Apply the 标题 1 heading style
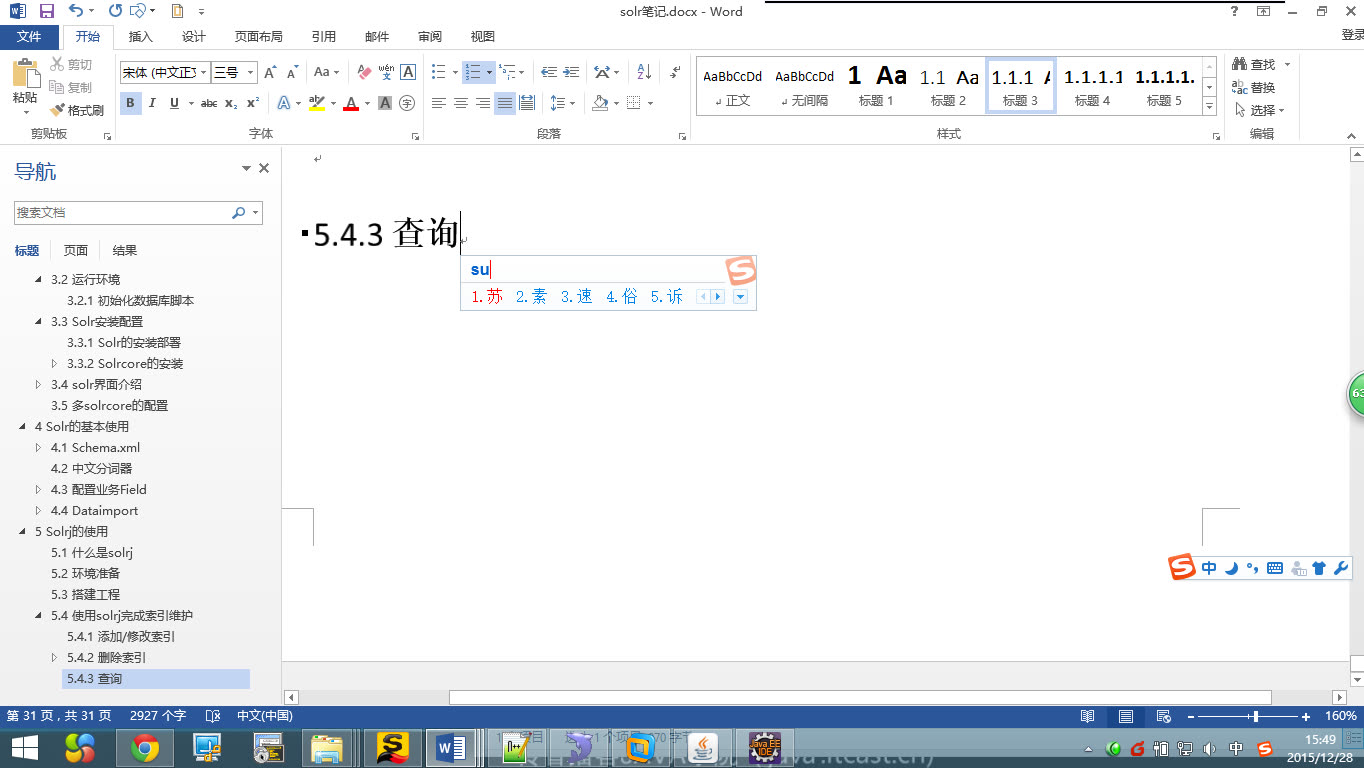Viewport: 1364px width, 768px height. coord(876,85)
